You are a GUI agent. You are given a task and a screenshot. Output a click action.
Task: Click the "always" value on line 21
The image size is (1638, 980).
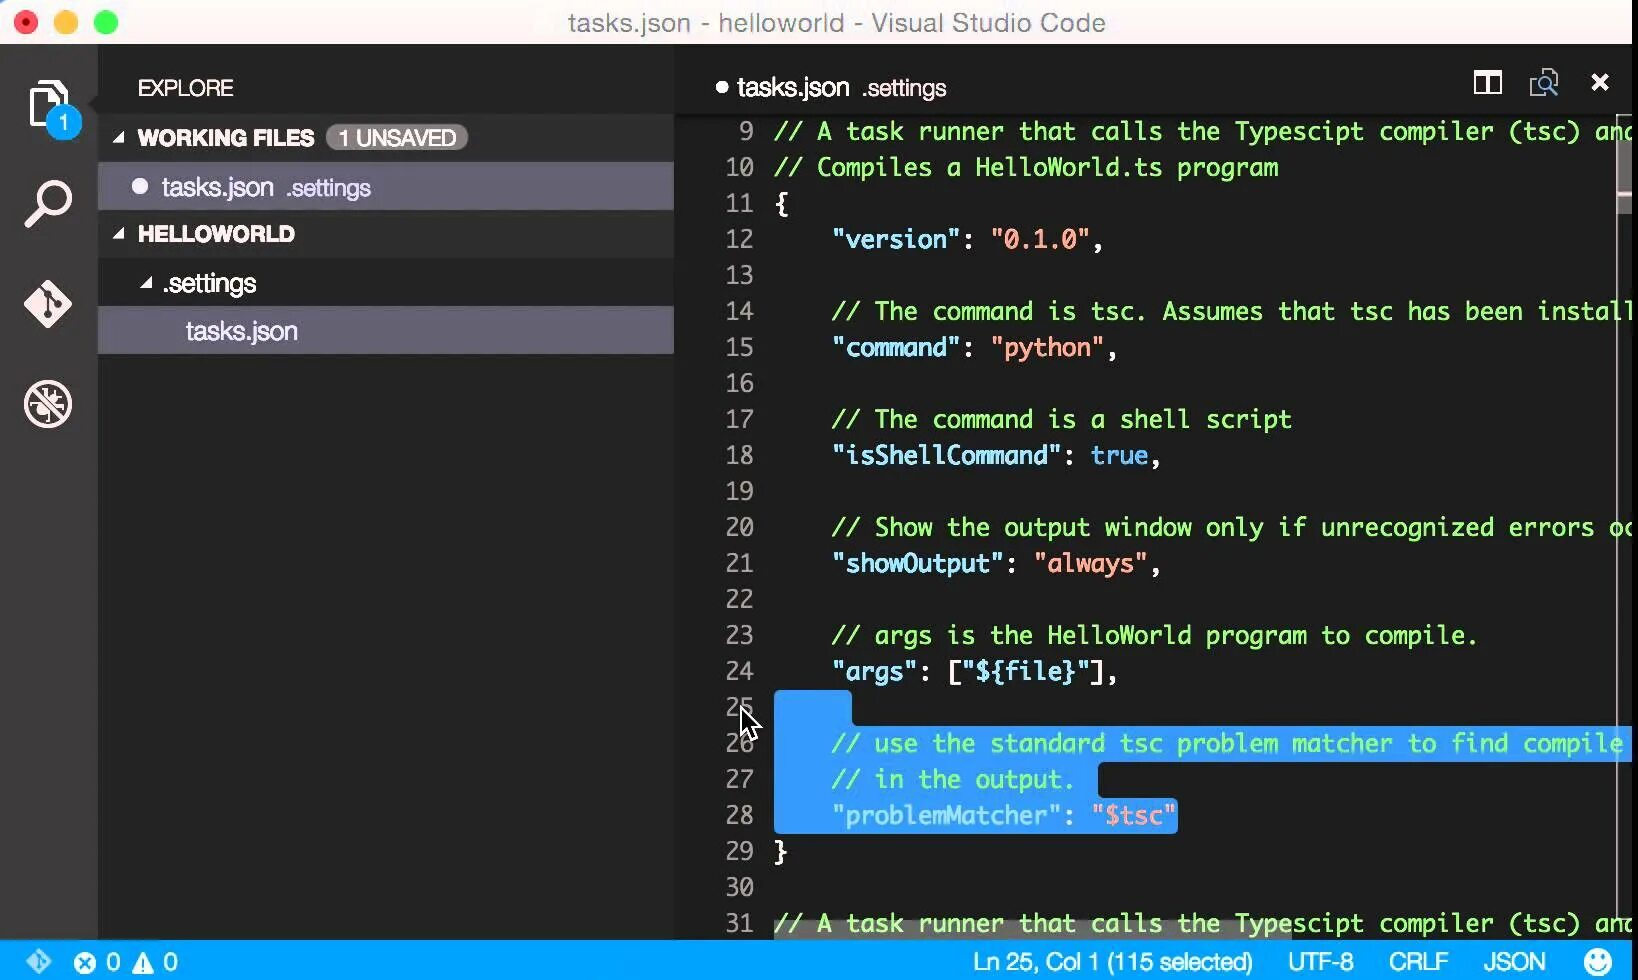[x=1090, y=563]
